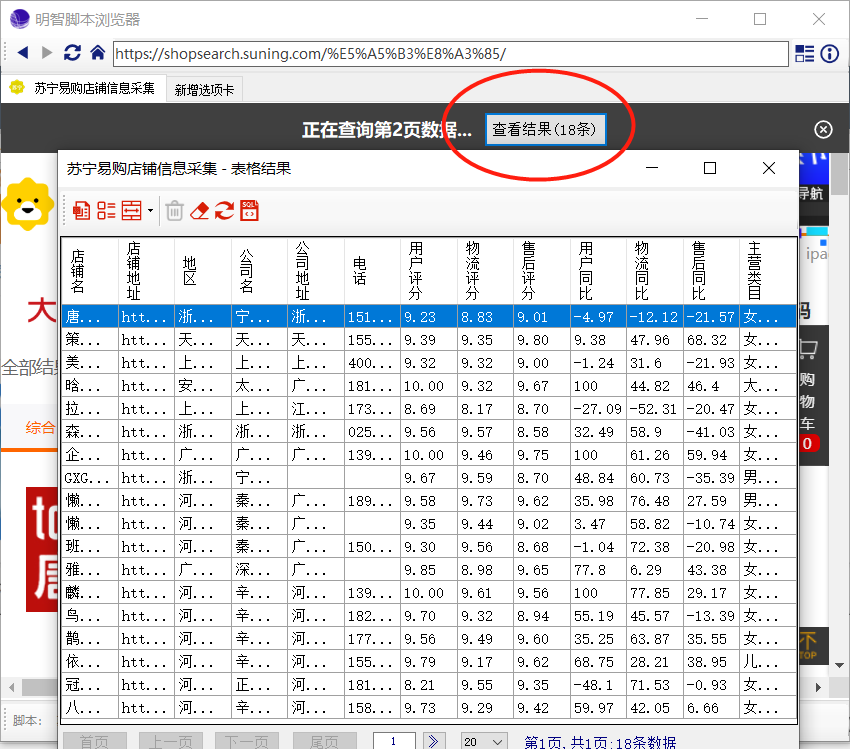
Task: Click the greyed trash delete icon
Action: coord(175,211)
